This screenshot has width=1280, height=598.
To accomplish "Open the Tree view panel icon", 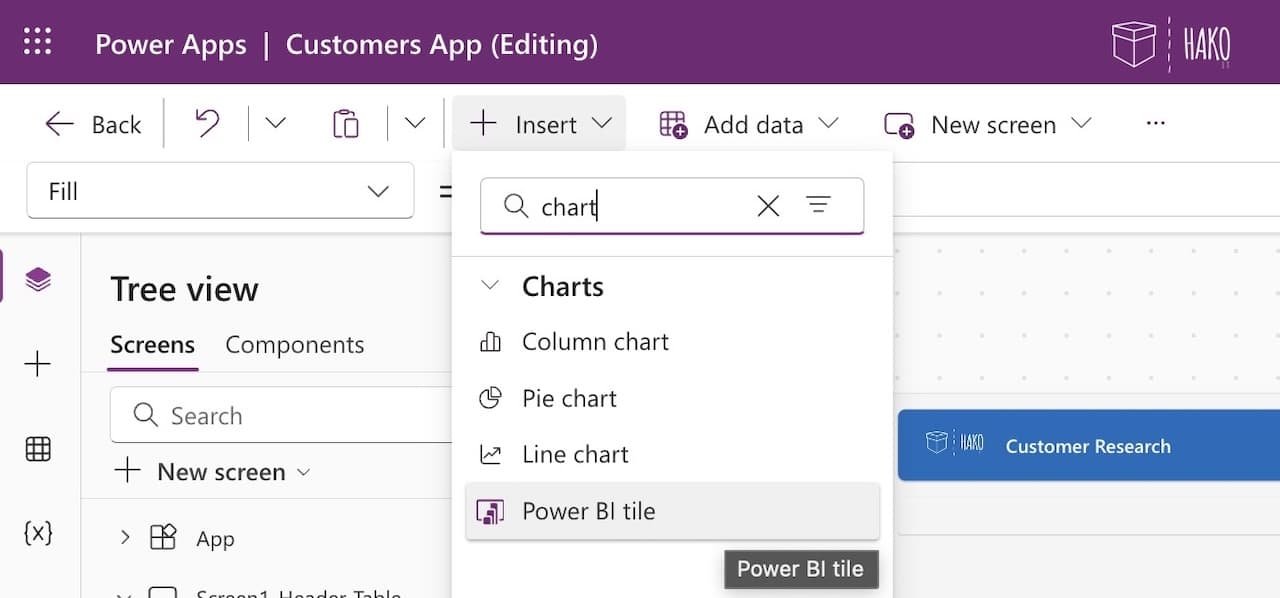I will tap(37, 280).
